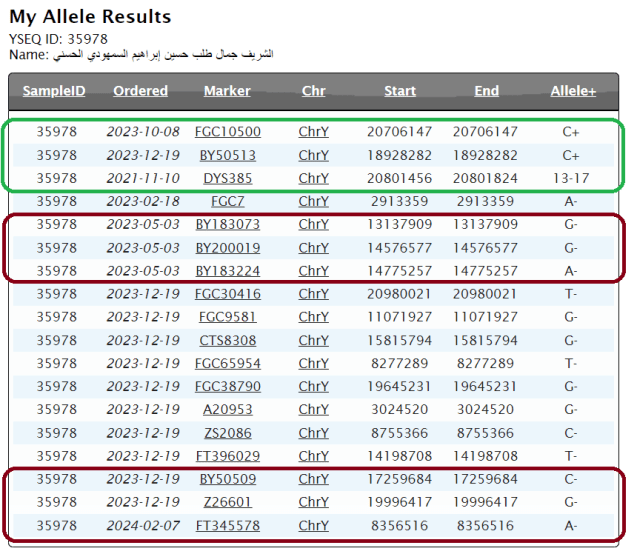Open the A20953 marker link

[x=227, y=410]
